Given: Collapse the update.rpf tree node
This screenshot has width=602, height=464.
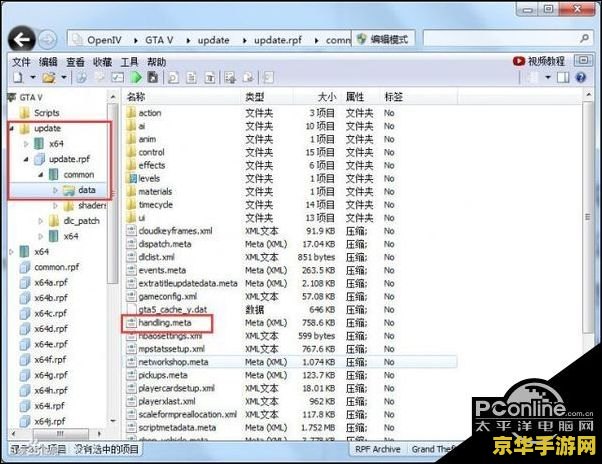Looking at the screenshot, I should coord(26,159).
